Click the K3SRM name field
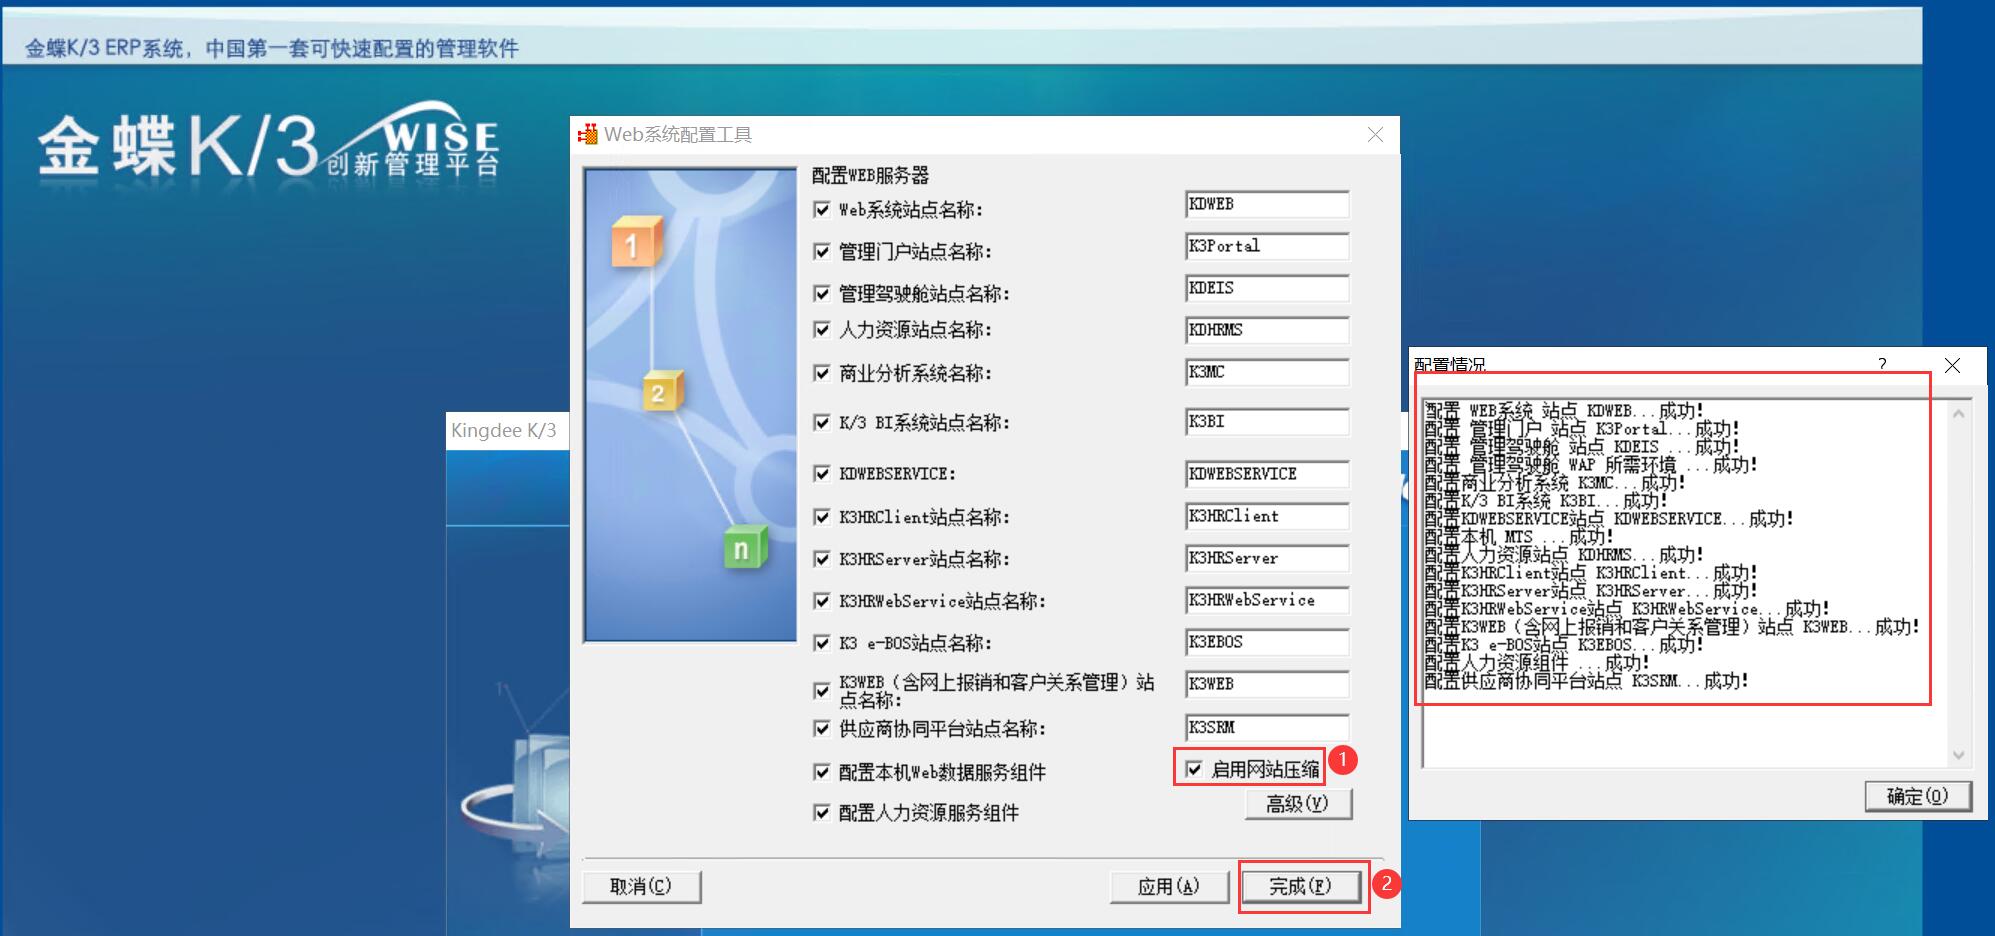Image resolution: width=1995 pixels, height=936 pixels. [1267, 728]
